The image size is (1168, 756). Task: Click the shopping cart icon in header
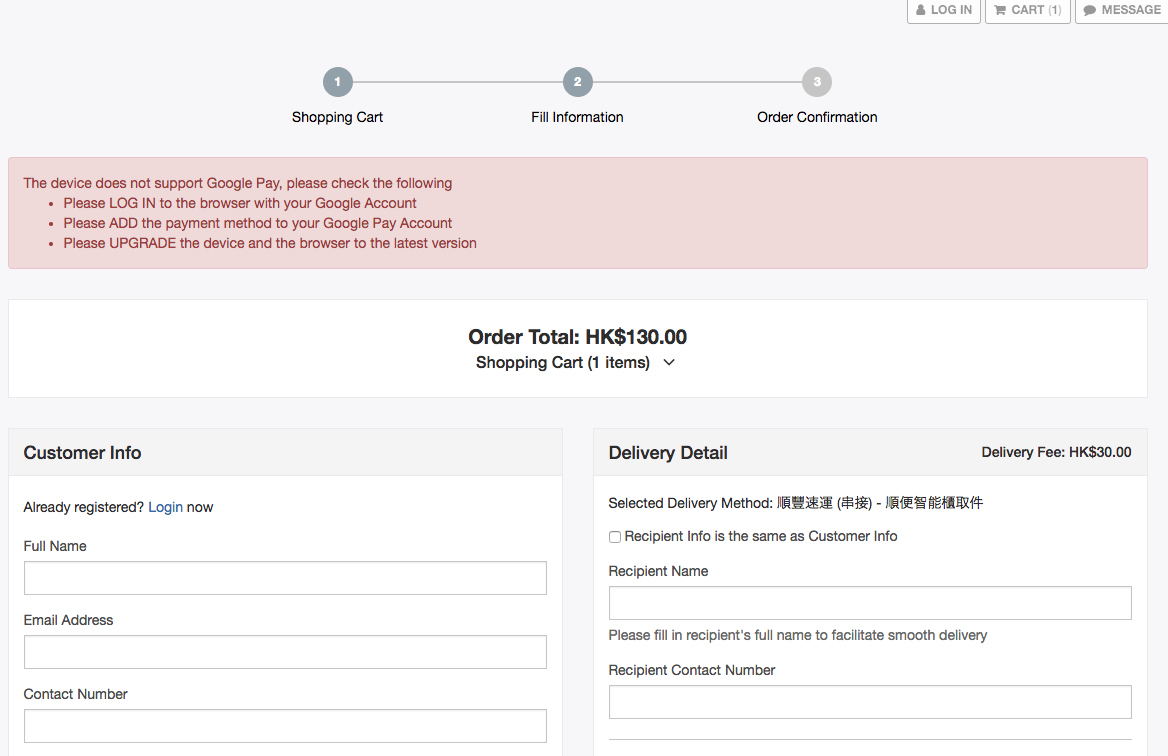tap(1000, 10)
